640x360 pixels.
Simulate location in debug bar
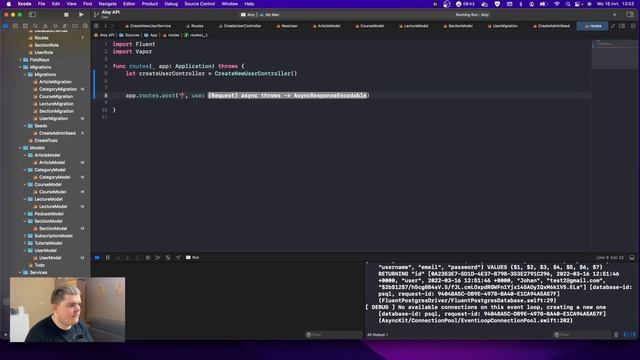point(178,258)
